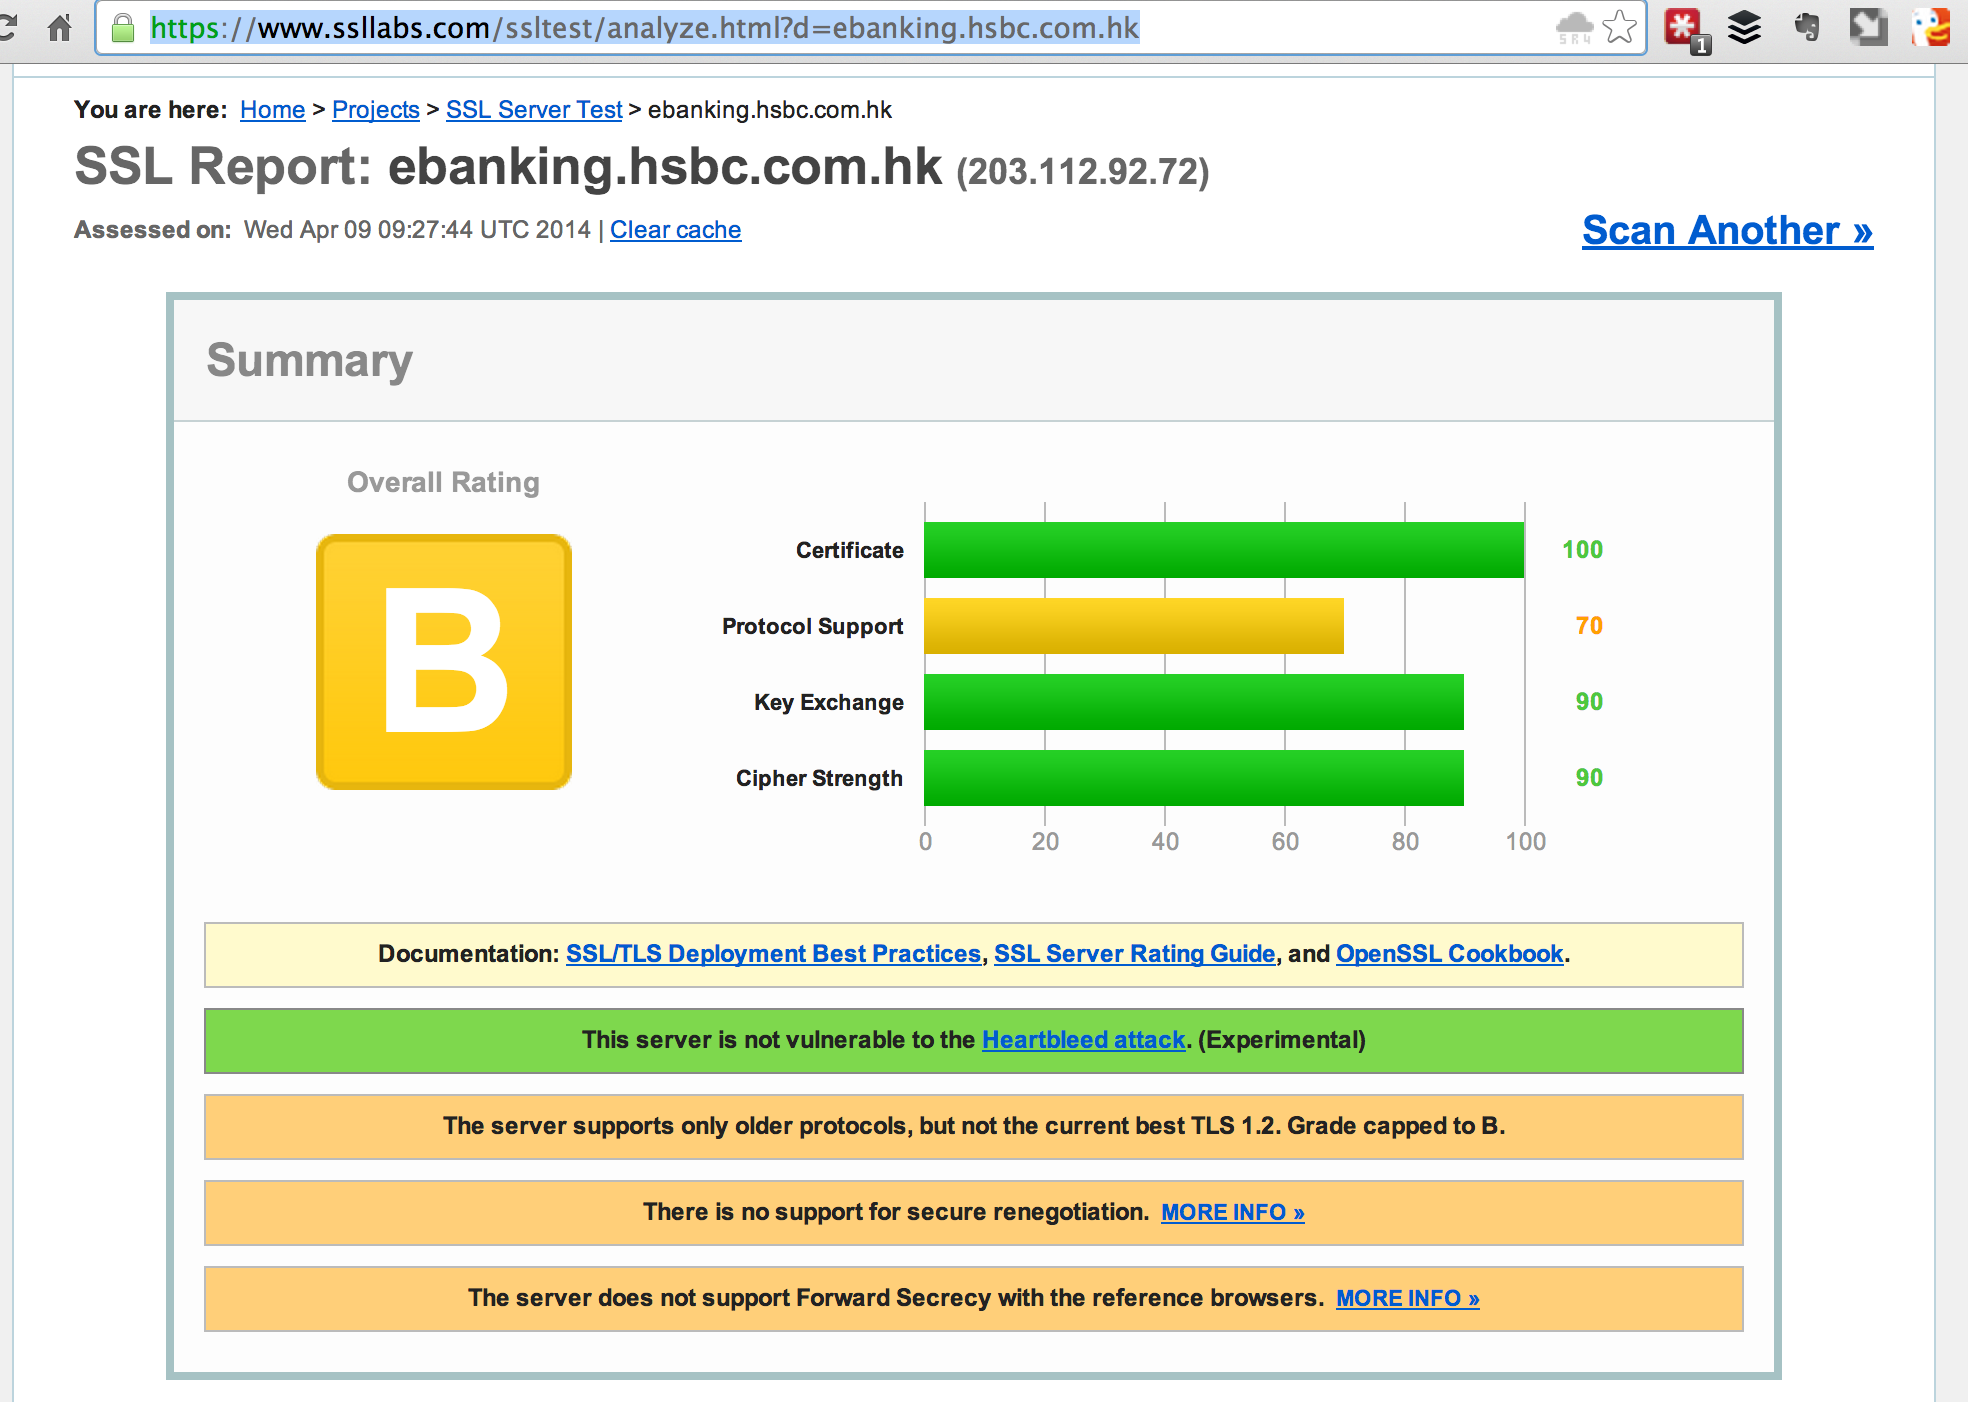Open the Heartbleed attack link
1968x1402 pixels.
pyautogui.click(x=1083, y=1040)
